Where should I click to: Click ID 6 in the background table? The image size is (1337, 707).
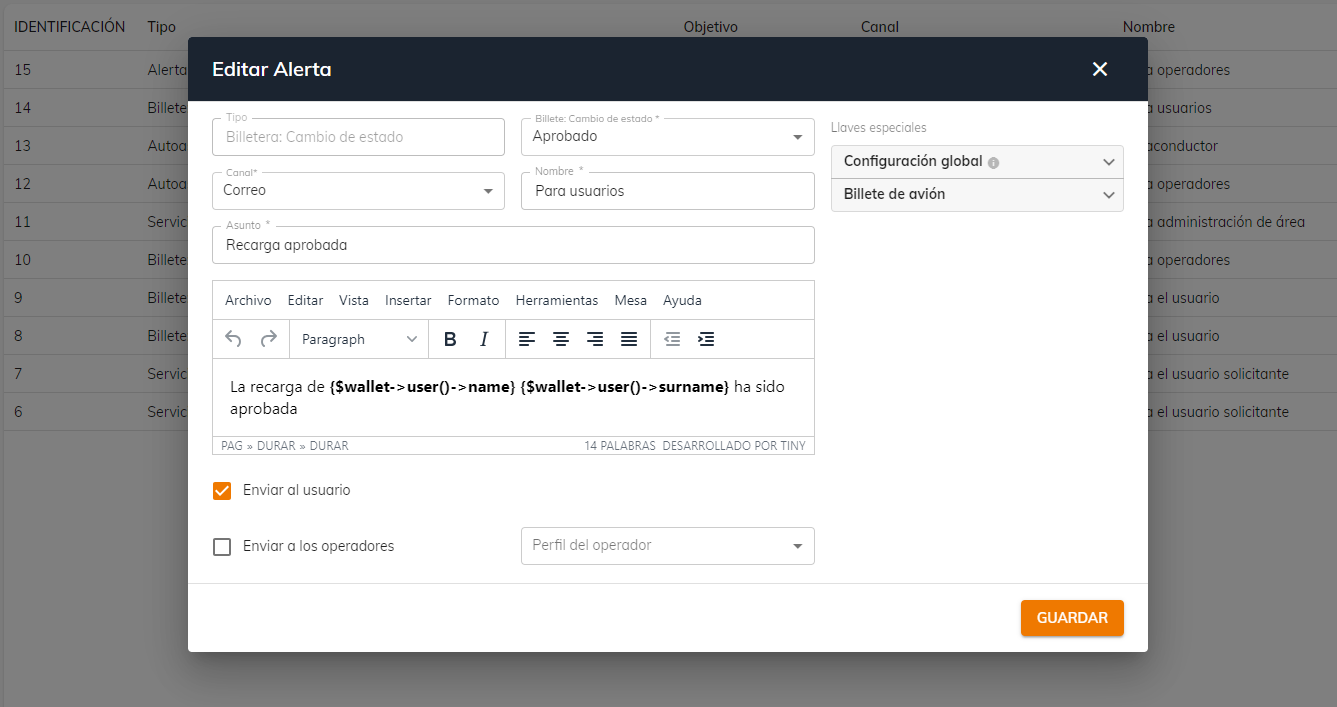18,412
